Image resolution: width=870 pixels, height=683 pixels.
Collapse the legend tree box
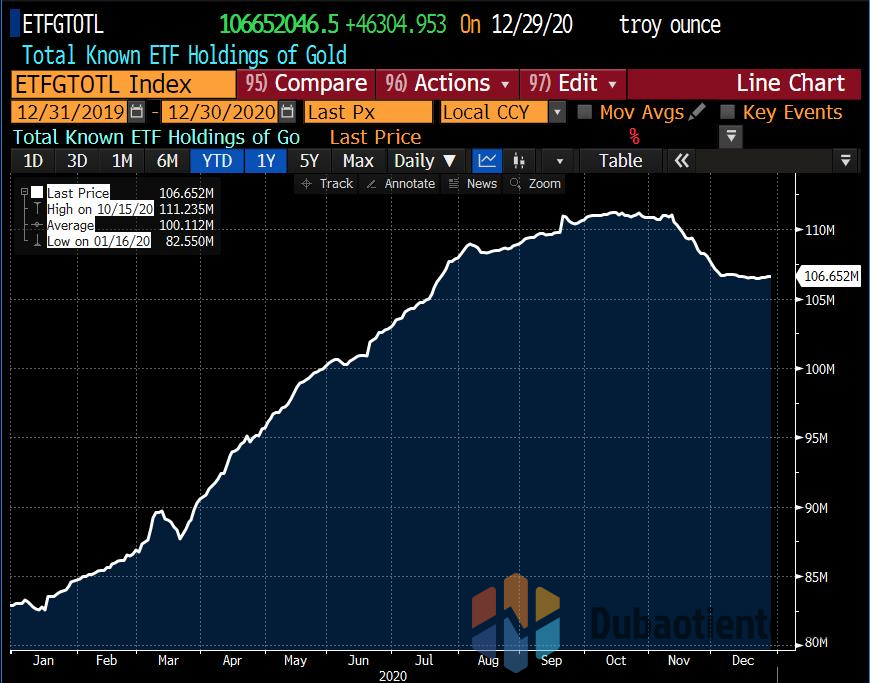click(24, 192)
